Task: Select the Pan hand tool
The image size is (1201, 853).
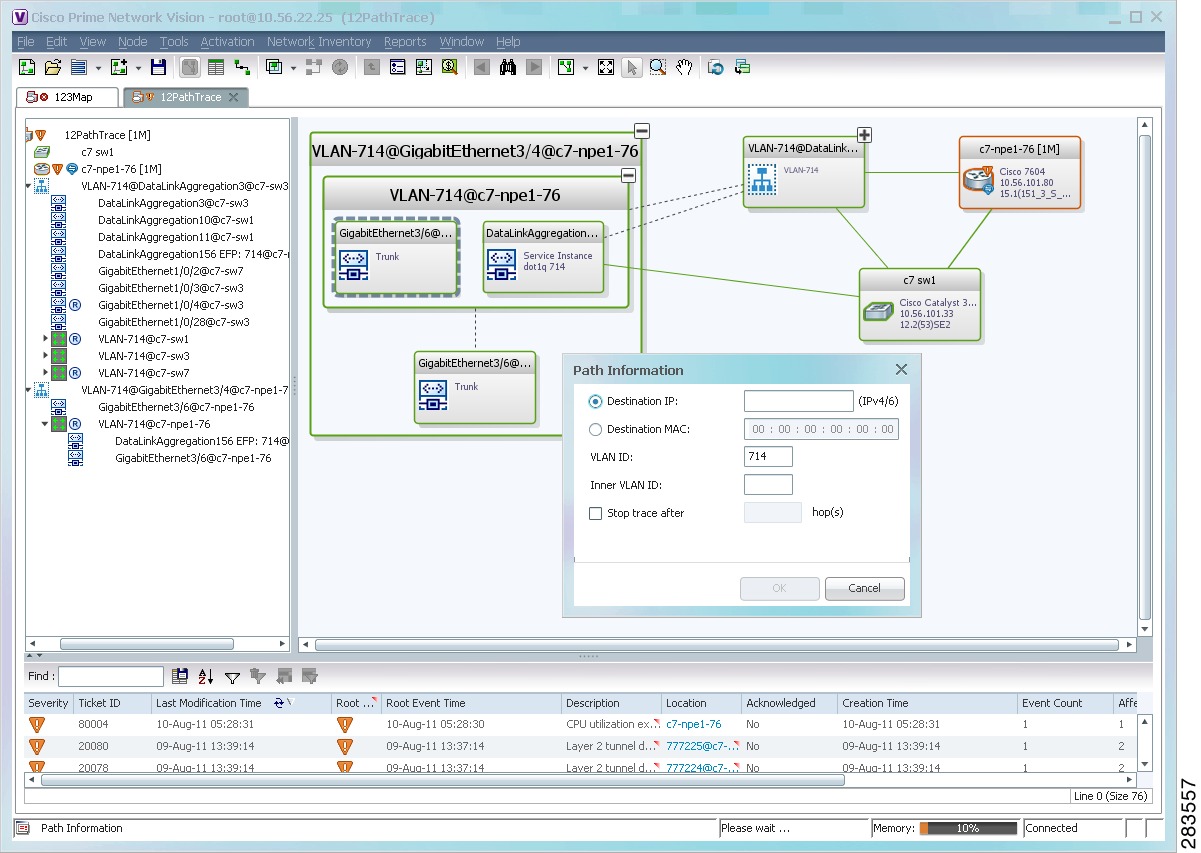Action: [684, 67]
